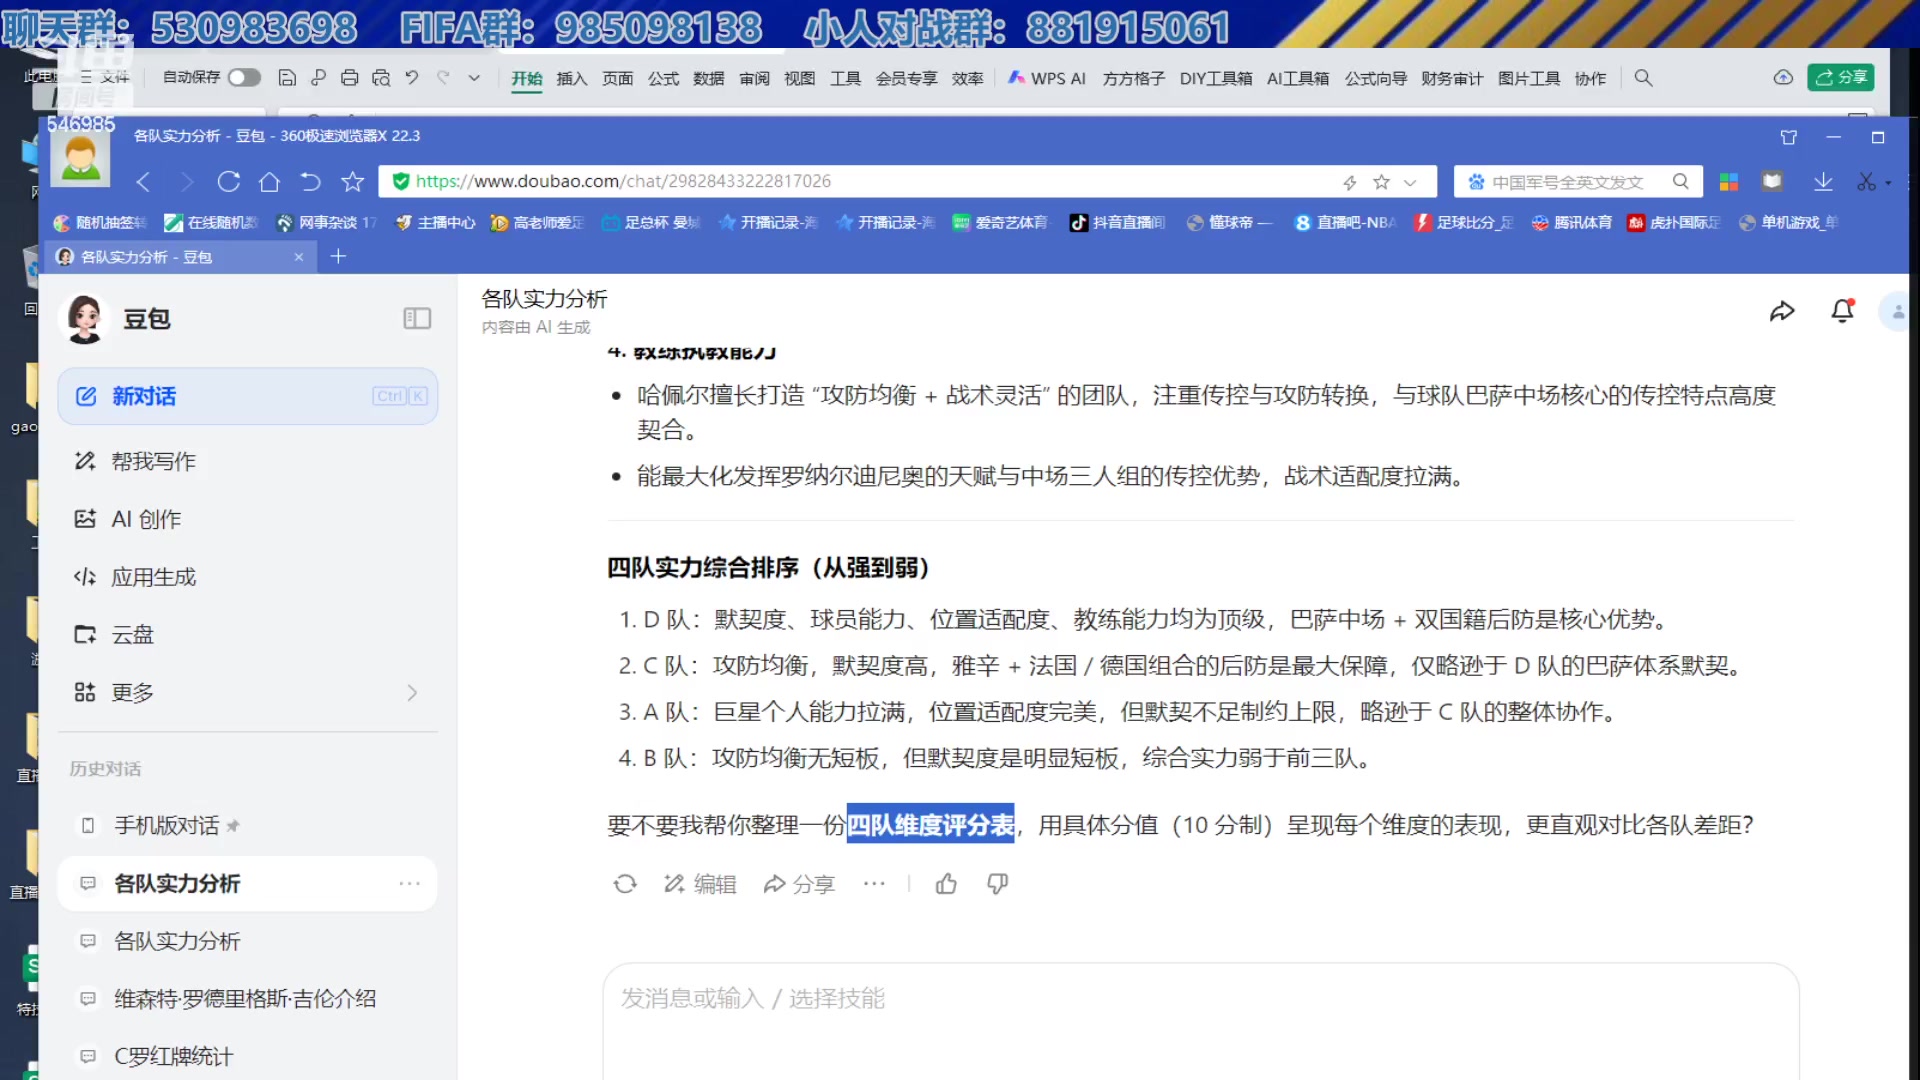The image size is (1920, 1080).
Task: Click the regenerate response icon below the answer
Action: click(x=625, y=884)
